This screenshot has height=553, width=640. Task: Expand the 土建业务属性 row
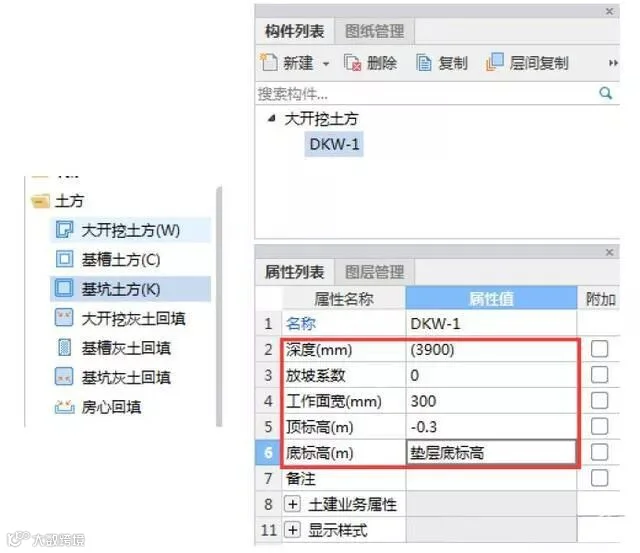pos(292,504)
